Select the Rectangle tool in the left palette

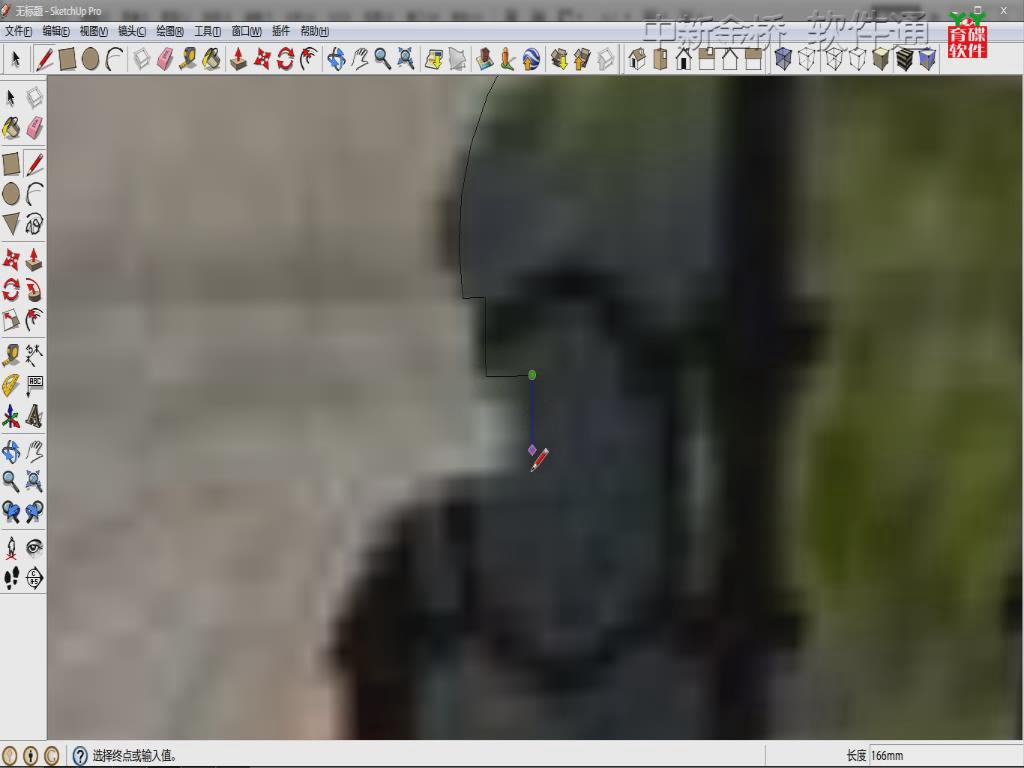coord(11,164)
